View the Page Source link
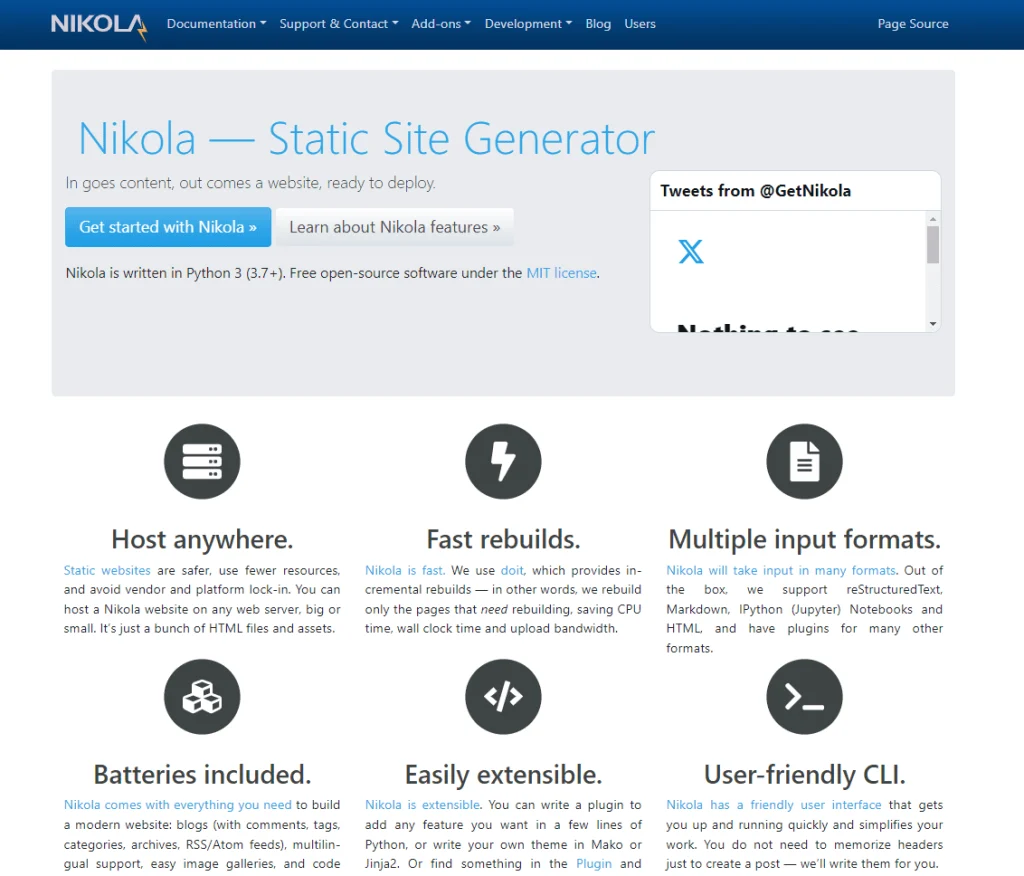1024x876 pixels. (913, 24)
